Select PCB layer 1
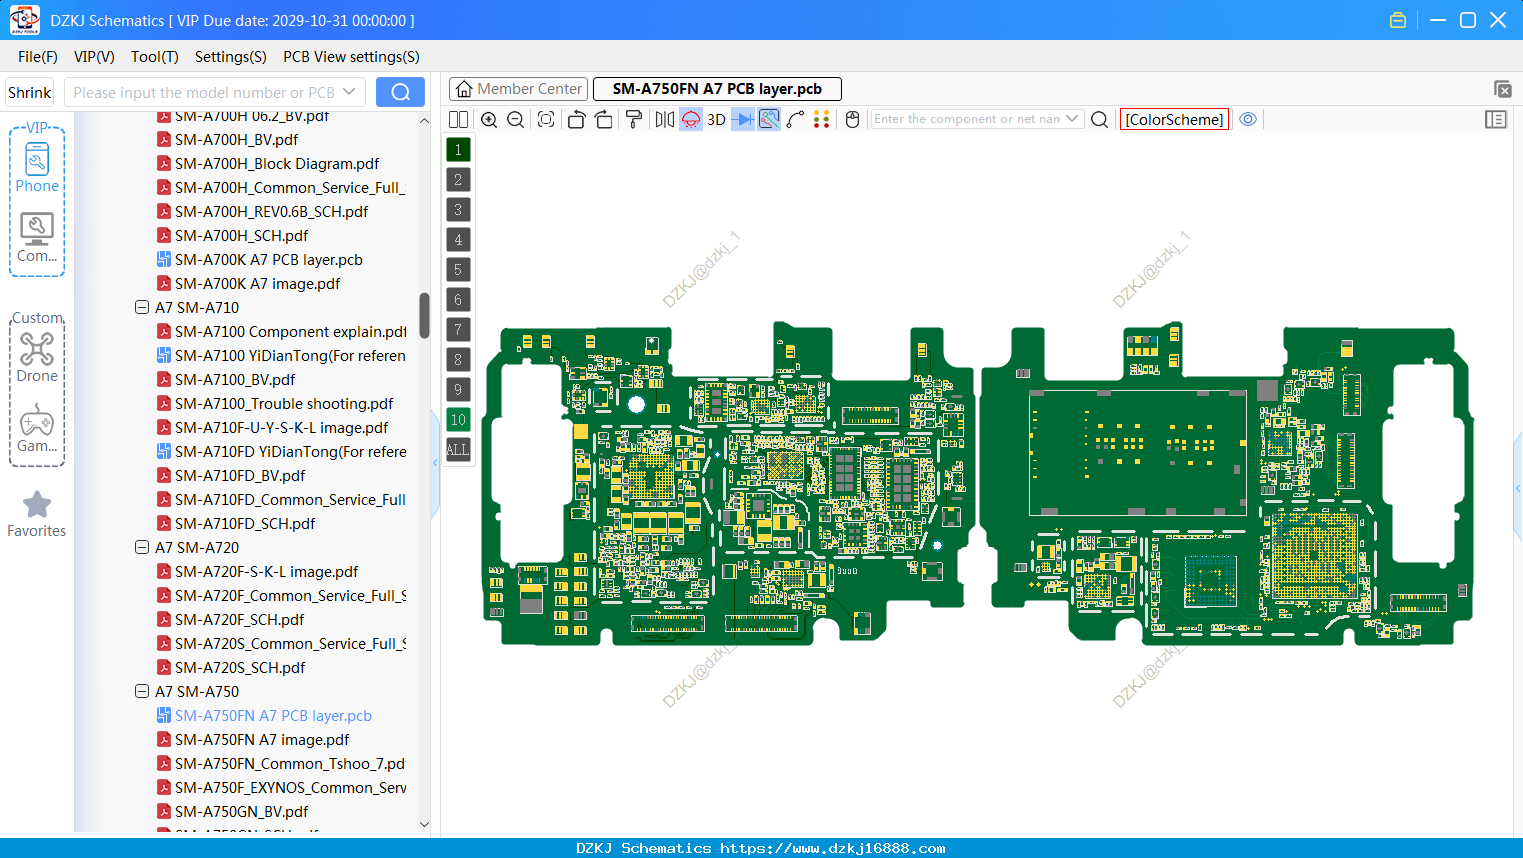Viewport: 1523px width, 858px height. point(458,149)
